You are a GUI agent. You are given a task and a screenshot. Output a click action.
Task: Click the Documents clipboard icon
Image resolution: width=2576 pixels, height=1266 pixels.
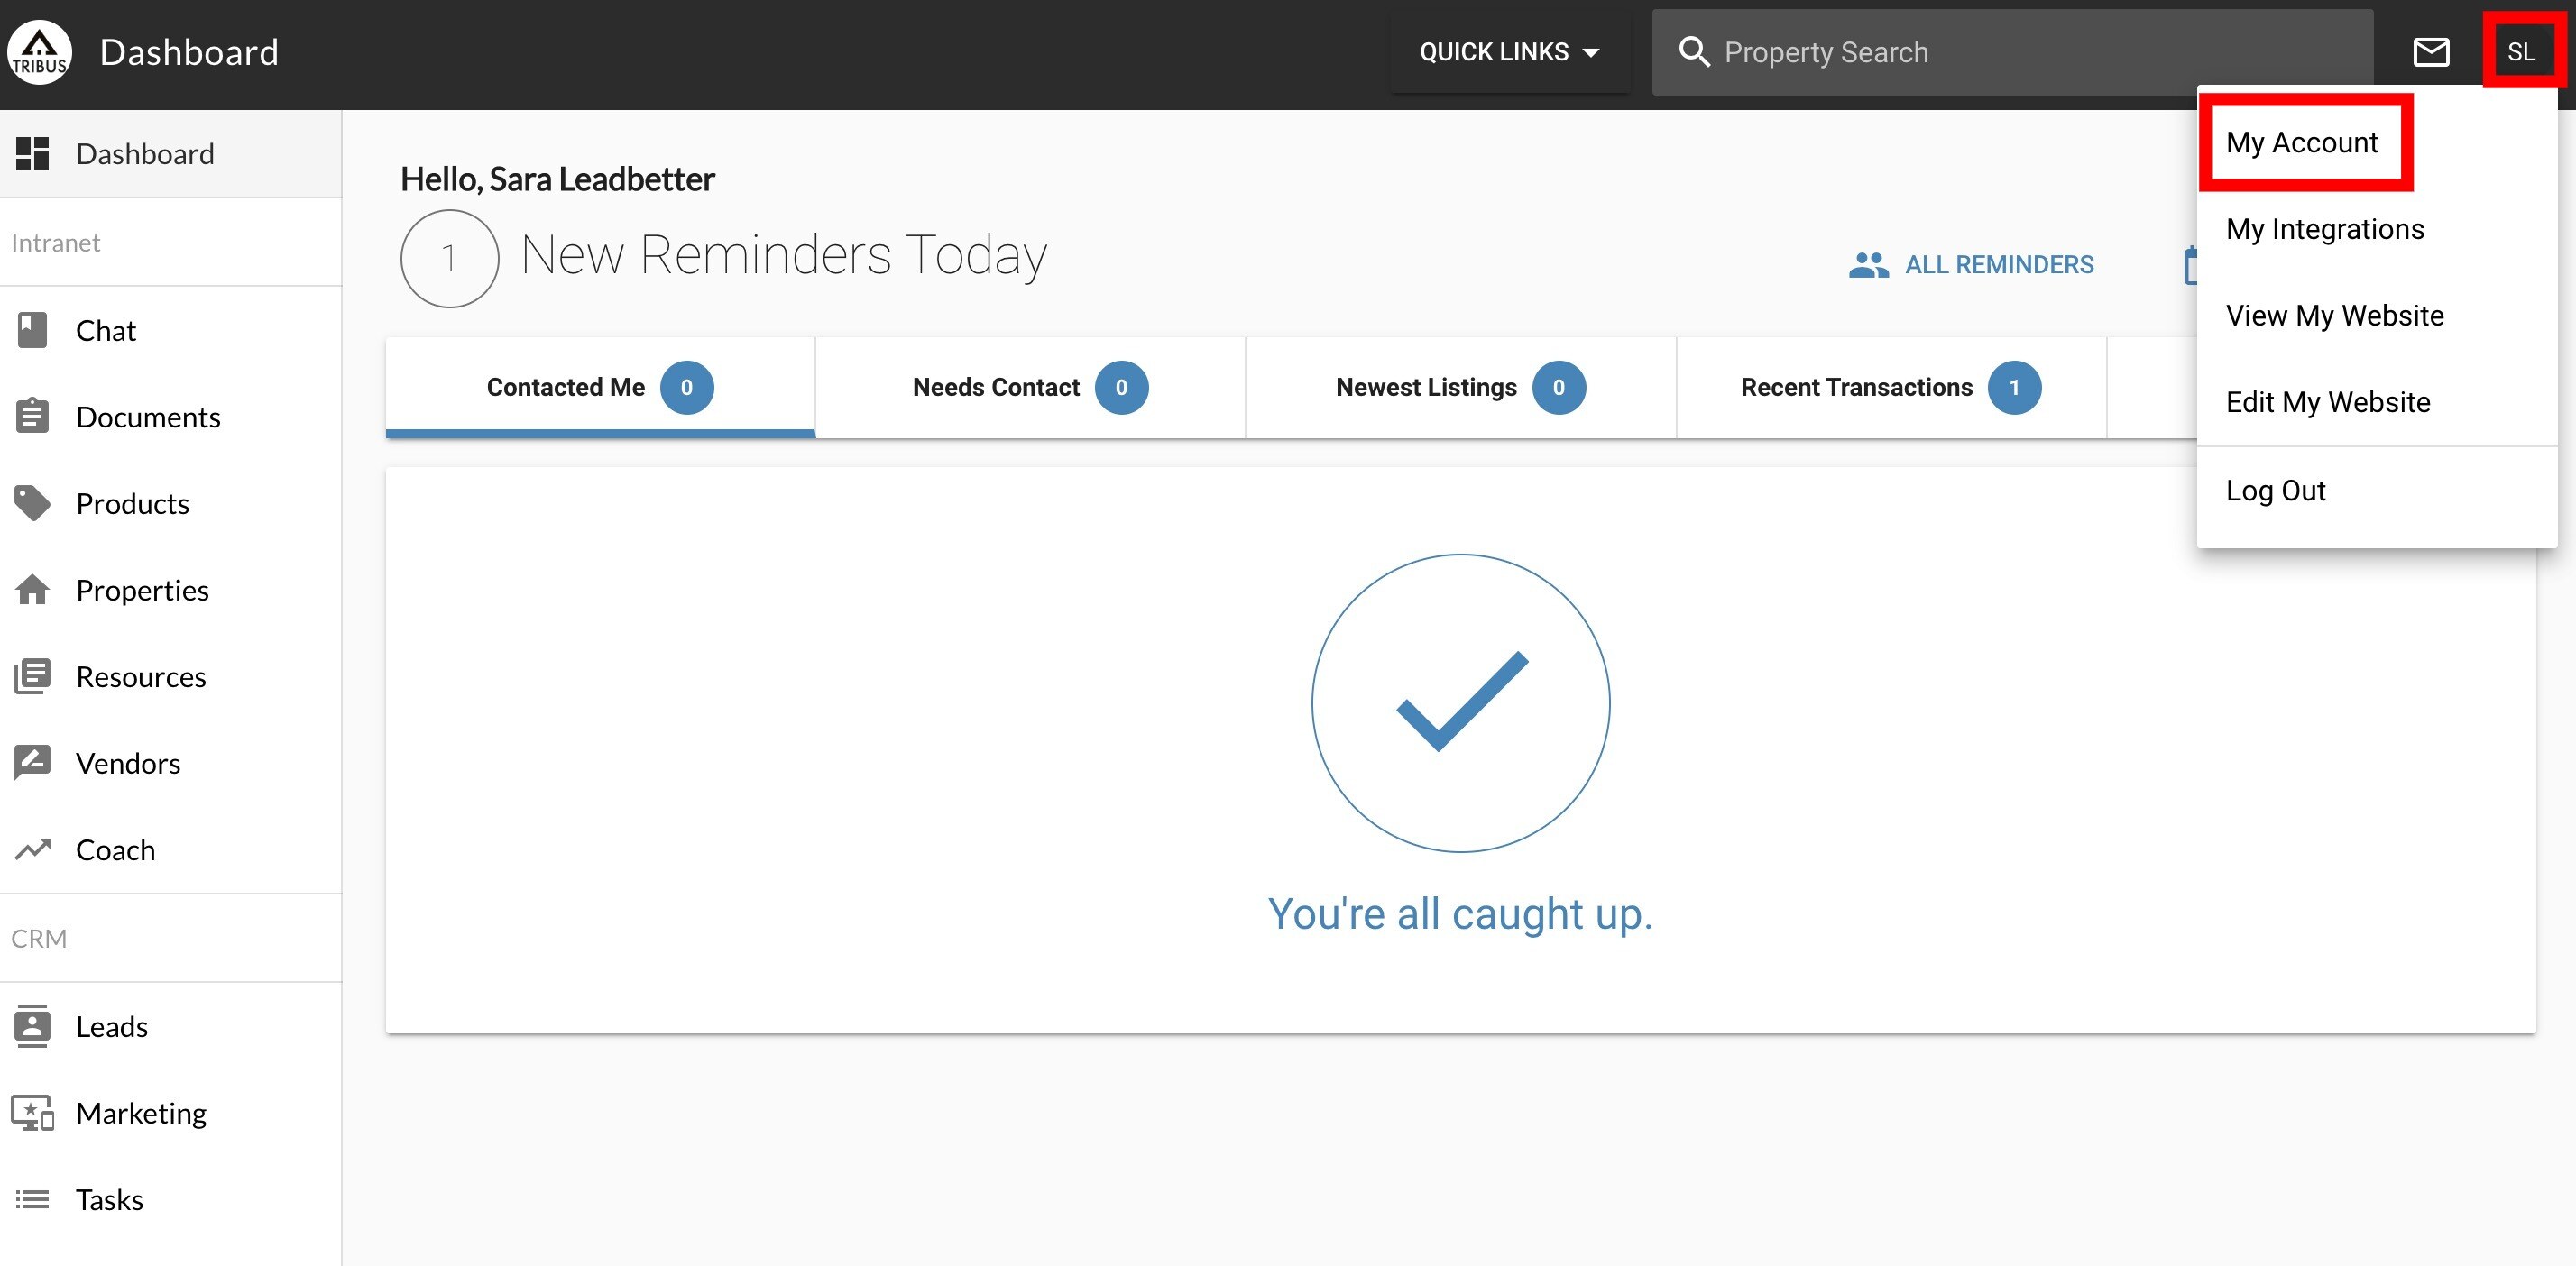(x=32, y=416)
